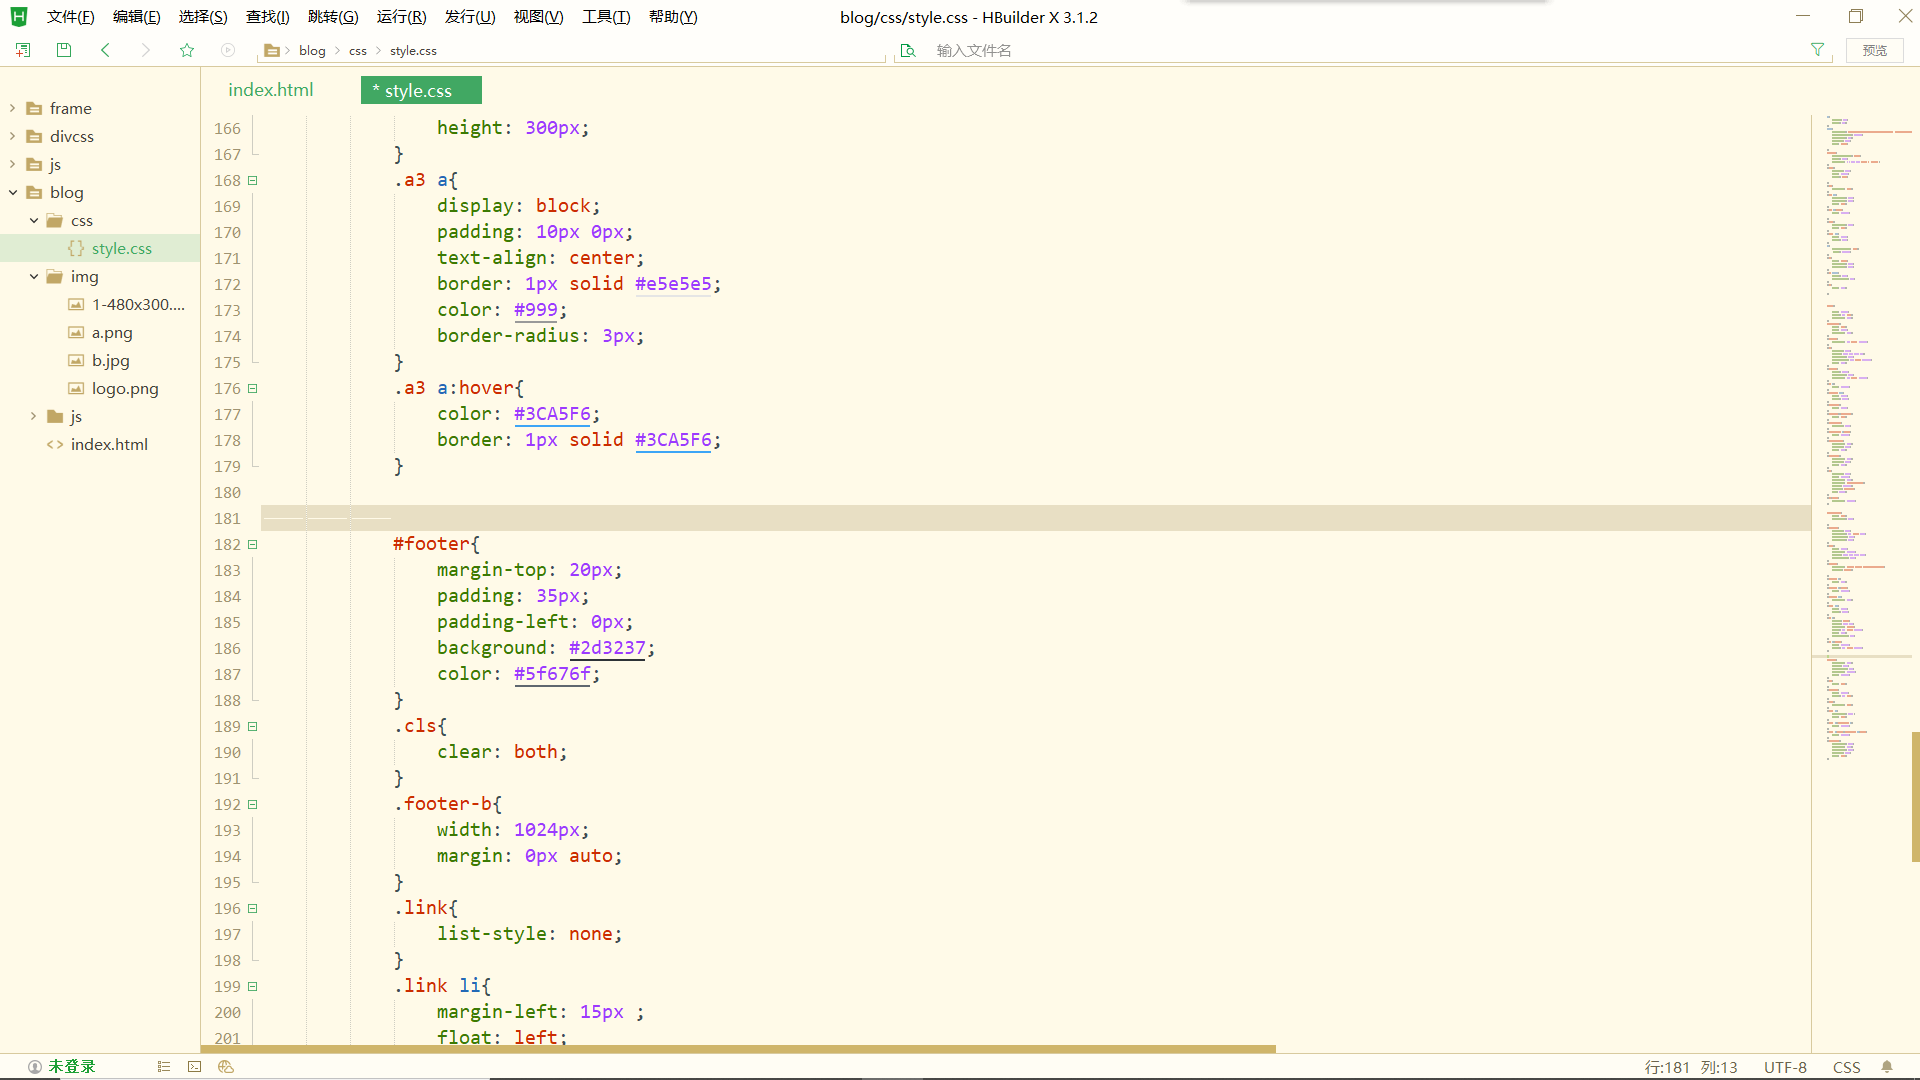Open the 编辑(E) menu
This screenshot has height=1080, width=1920.
[x=136, y=17]
